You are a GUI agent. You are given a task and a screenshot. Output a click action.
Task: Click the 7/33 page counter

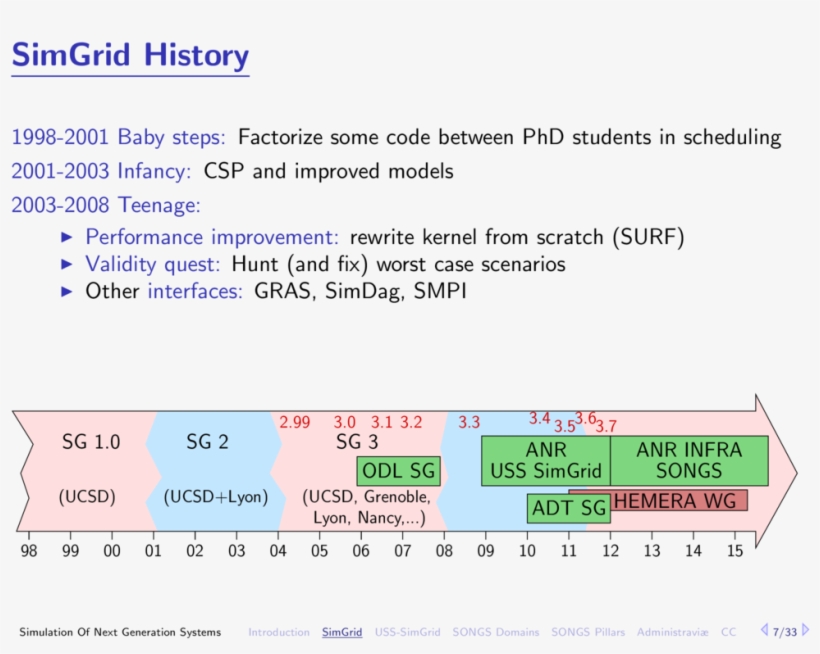point(784,632)
